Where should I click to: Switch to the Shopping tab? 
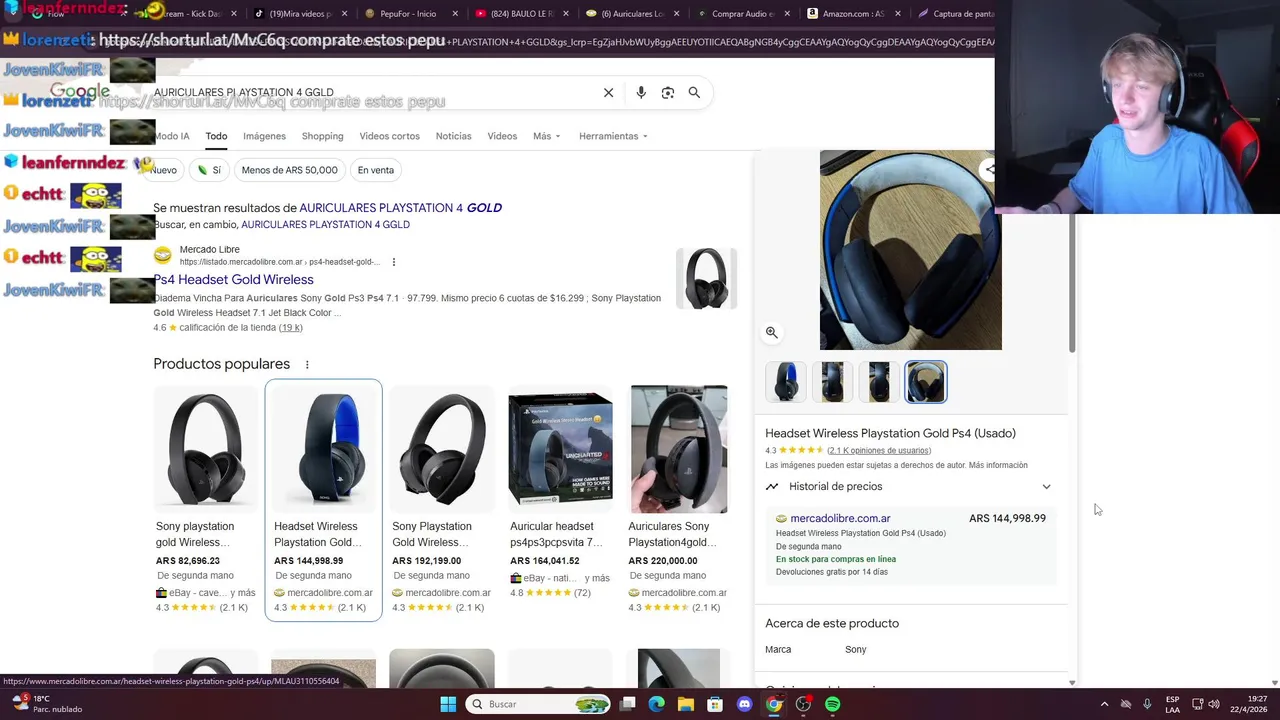point(322,136)
